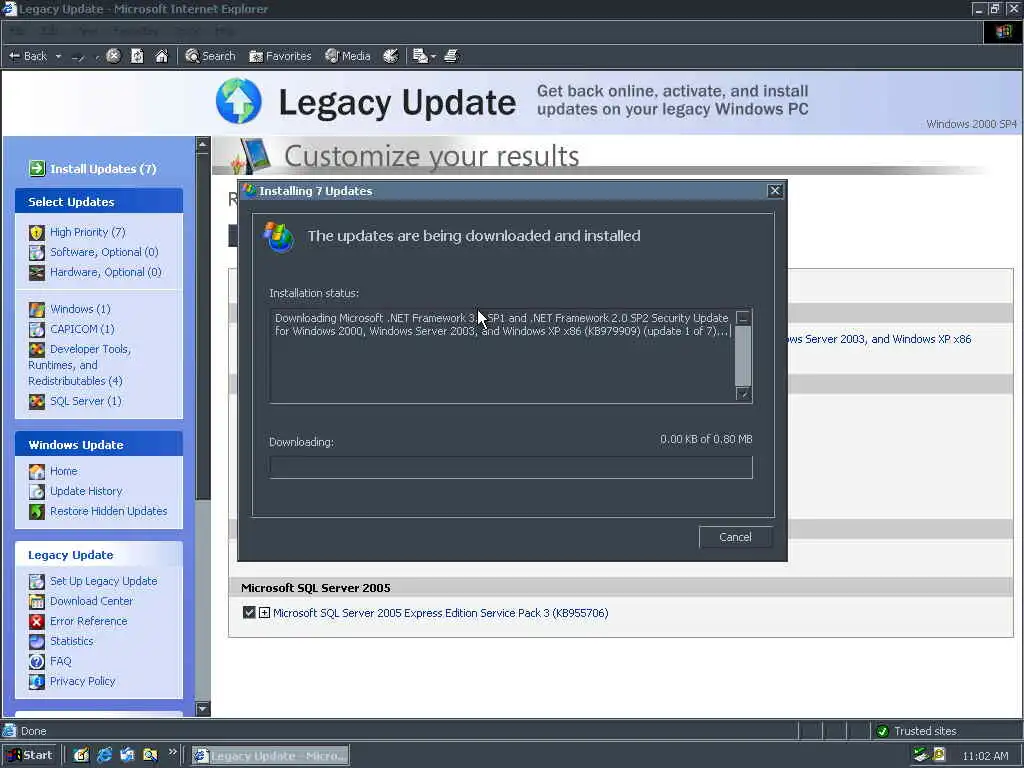
Task: Open Restore Hidden Updates
Action: pyautogui.click(x=108, y=511)
